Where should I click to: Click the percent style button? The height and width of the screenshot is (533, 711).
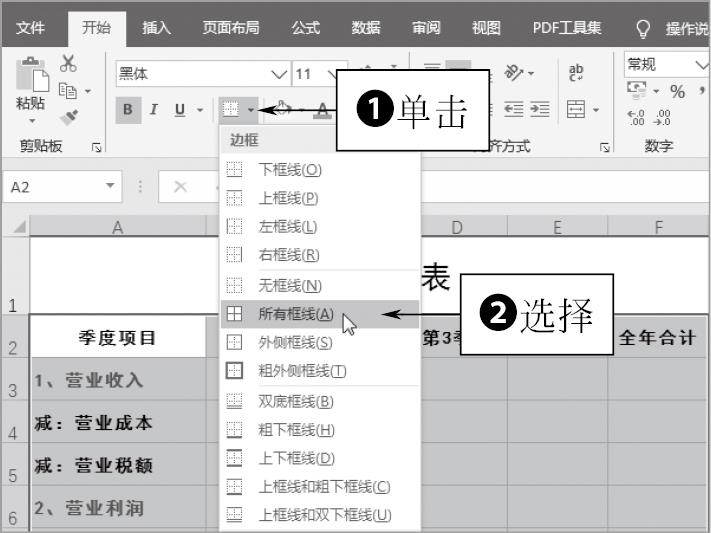(677, 92)
